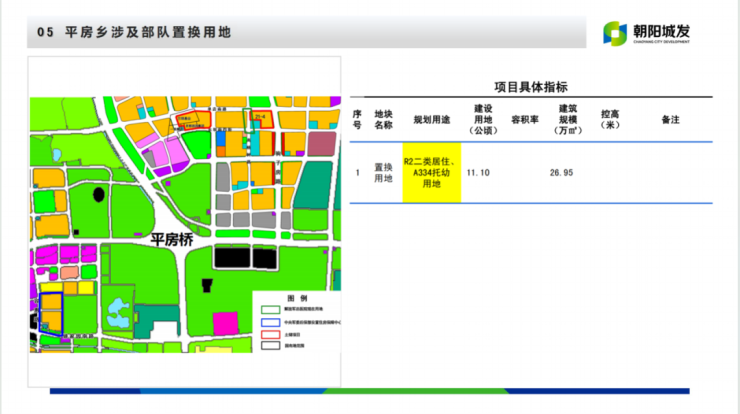This screenshot has width=740, height=414.
Task: Click the 规划用途 column header
Action: click(x=432, y=119)
